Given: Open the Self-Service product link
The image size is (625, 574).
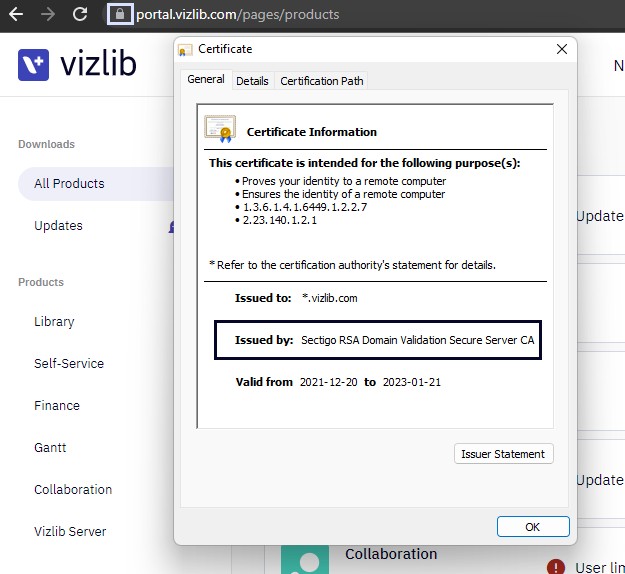Looking at the screenshot, I should pos(69,364).
